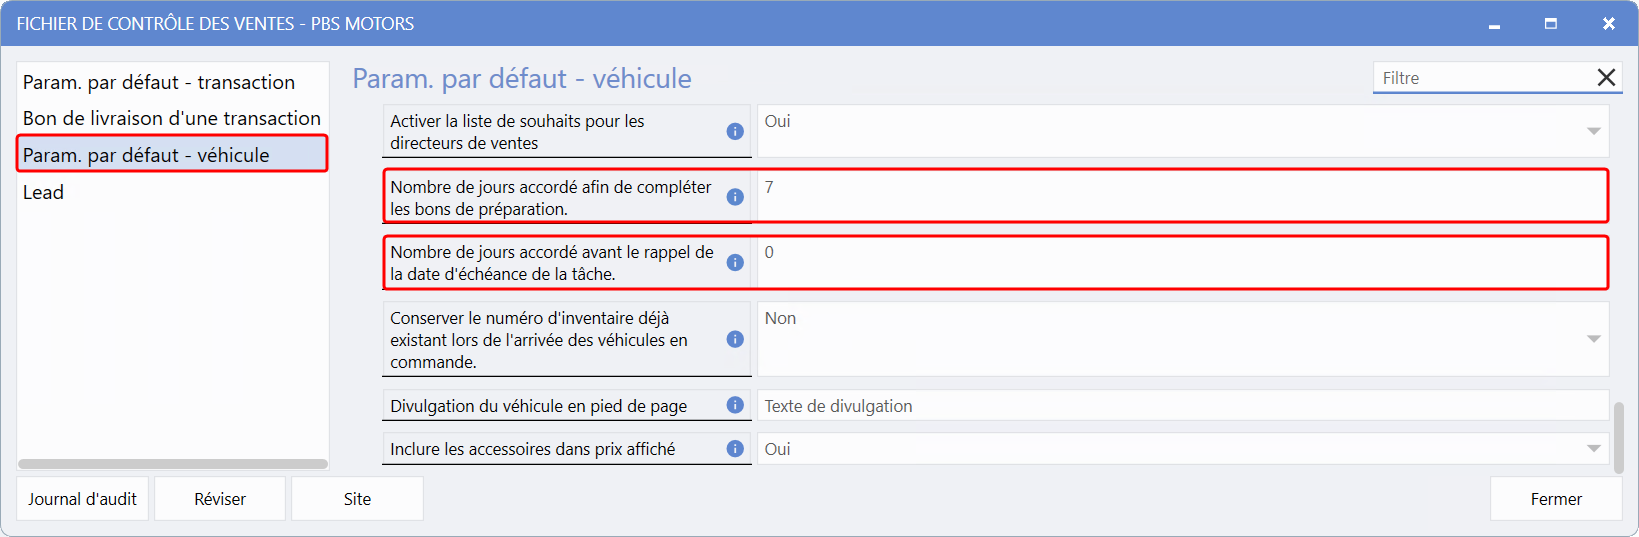
Task: Click info icon for accessories in displayed price
Action: (x=735, y=448)
